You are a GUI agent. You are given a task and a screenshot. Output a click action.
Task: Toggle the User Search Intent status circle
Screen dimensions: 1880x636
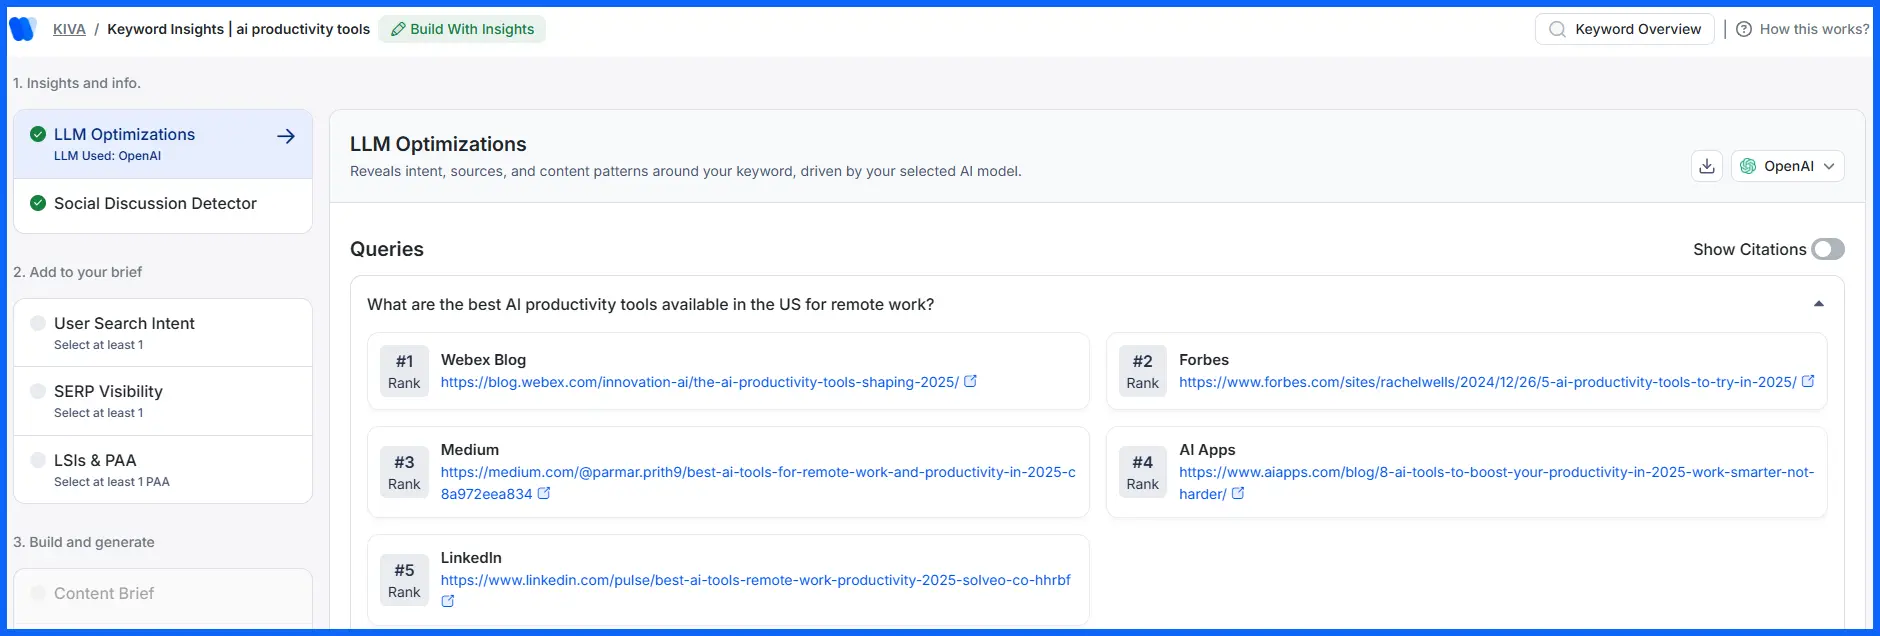[x=38, y=323]
